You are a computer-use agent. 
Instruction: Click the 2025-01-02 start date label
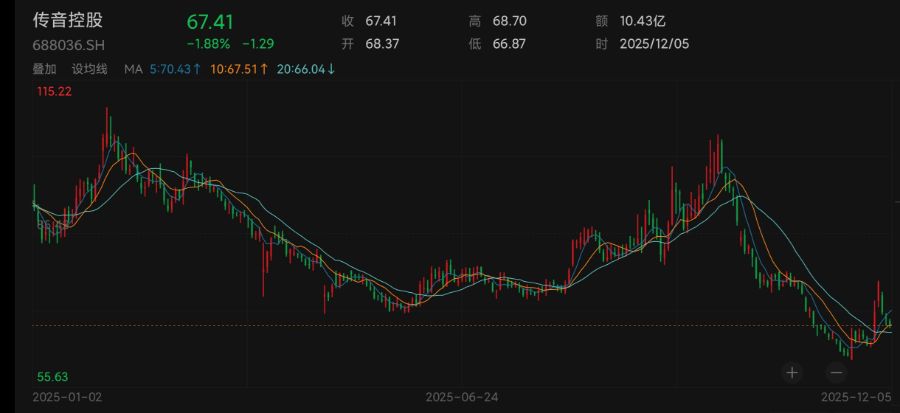click(x=68, y=397)
